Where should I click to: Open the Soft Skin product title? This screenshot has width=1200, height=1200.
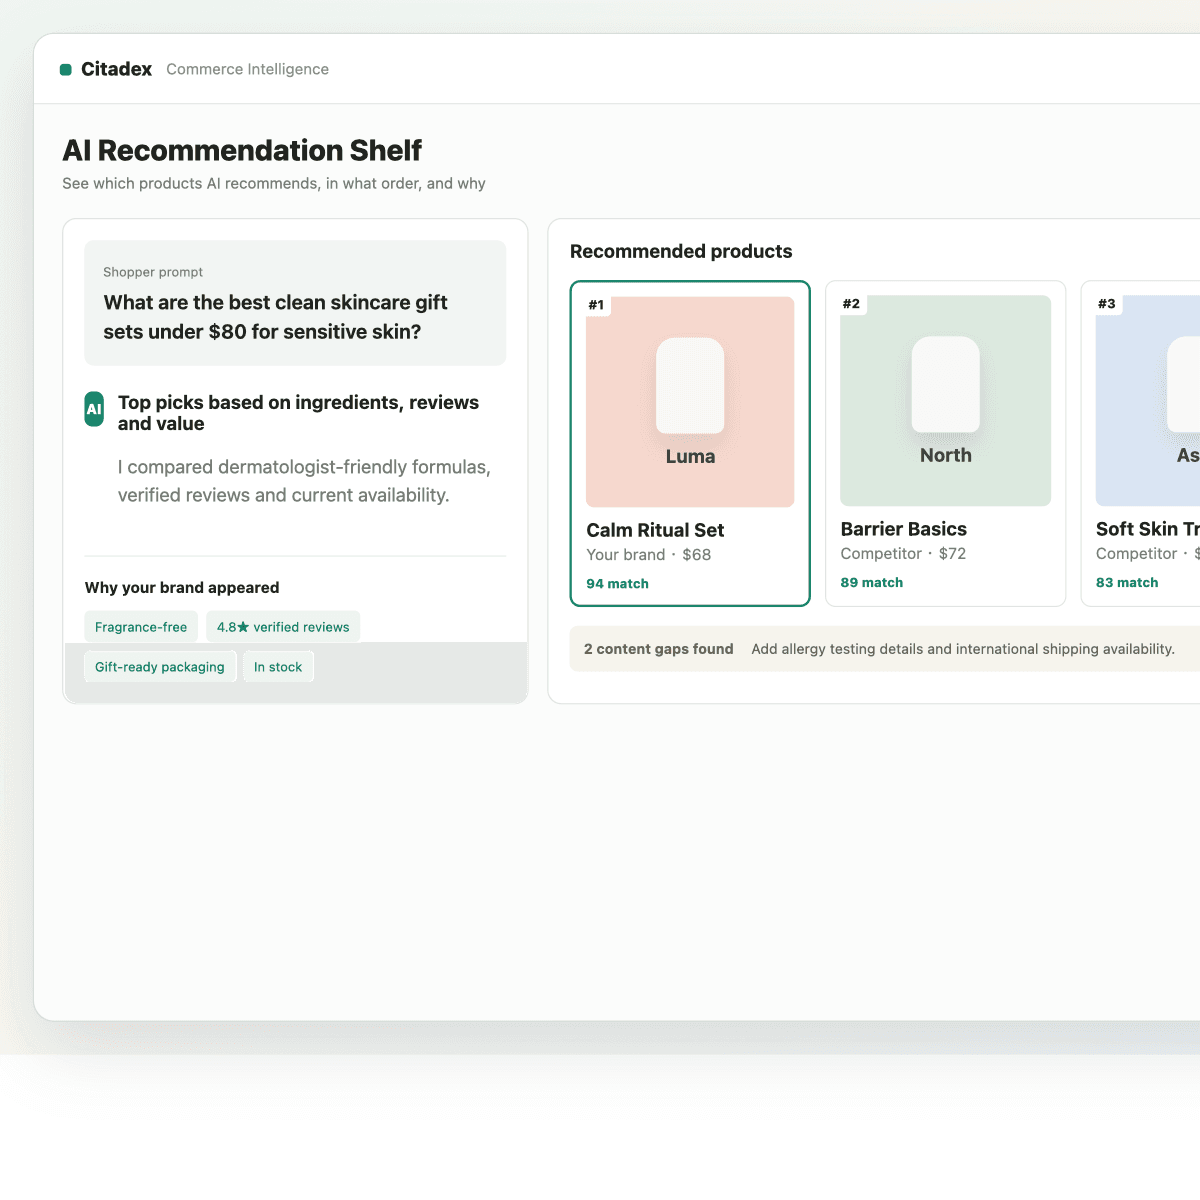pos(1148,529)
